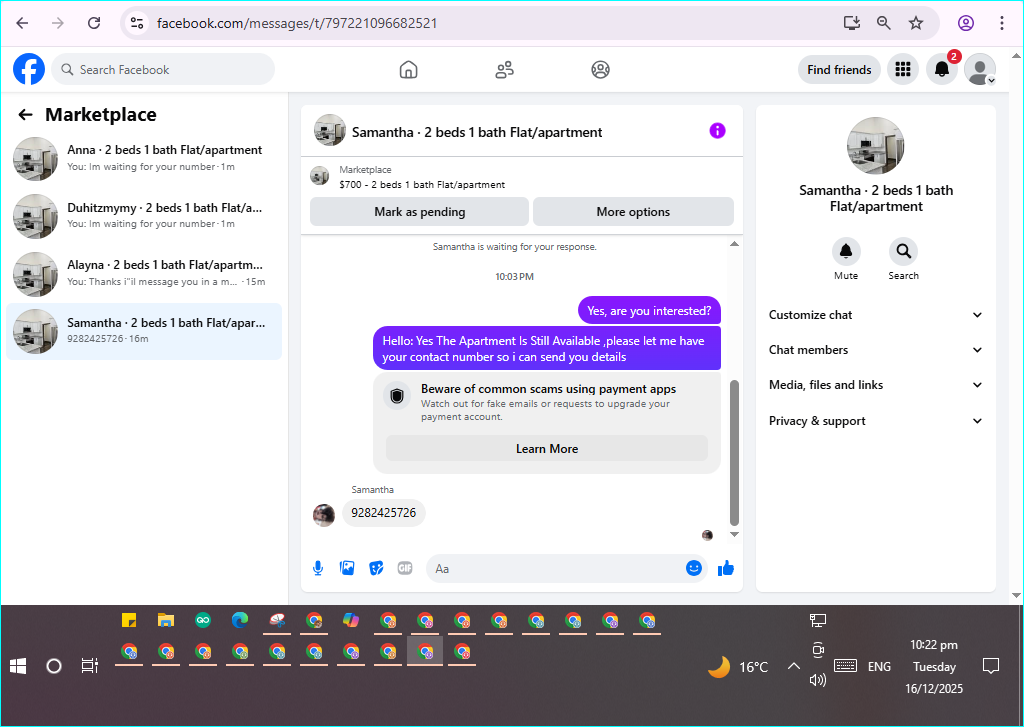The height and width of the screenshot is (727, 1024).
Task: Open File Explorer from the taskbar
Action: [x=166, y=620]
